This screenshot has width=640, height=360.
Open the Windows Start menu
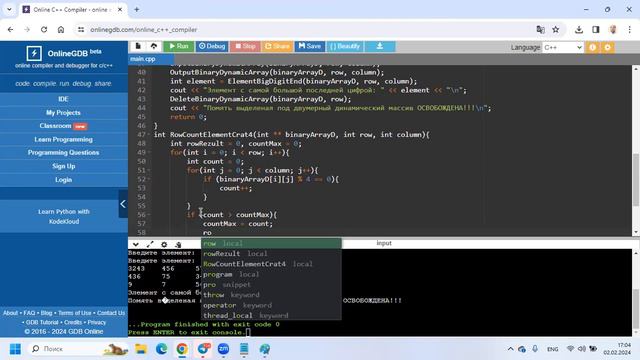pyautogui.click(x=15, y=349)
